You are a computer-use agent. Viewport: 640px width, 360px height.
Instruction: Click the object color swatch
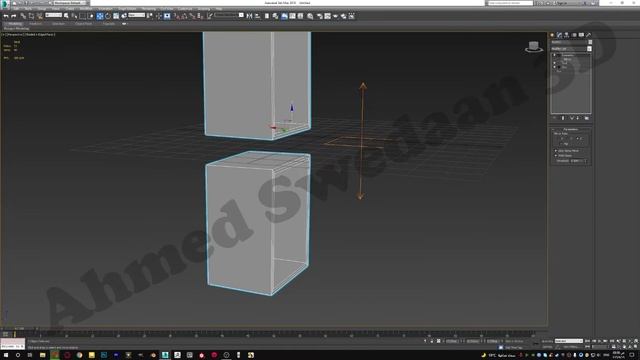590,42
